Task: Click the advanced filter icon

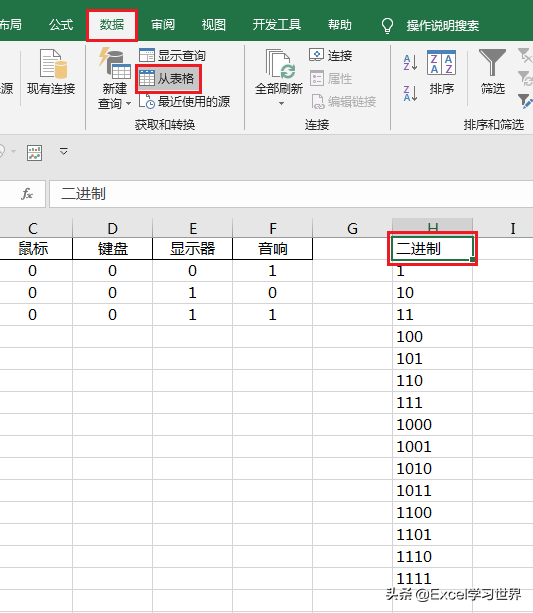Action: (x=525, y=101)
